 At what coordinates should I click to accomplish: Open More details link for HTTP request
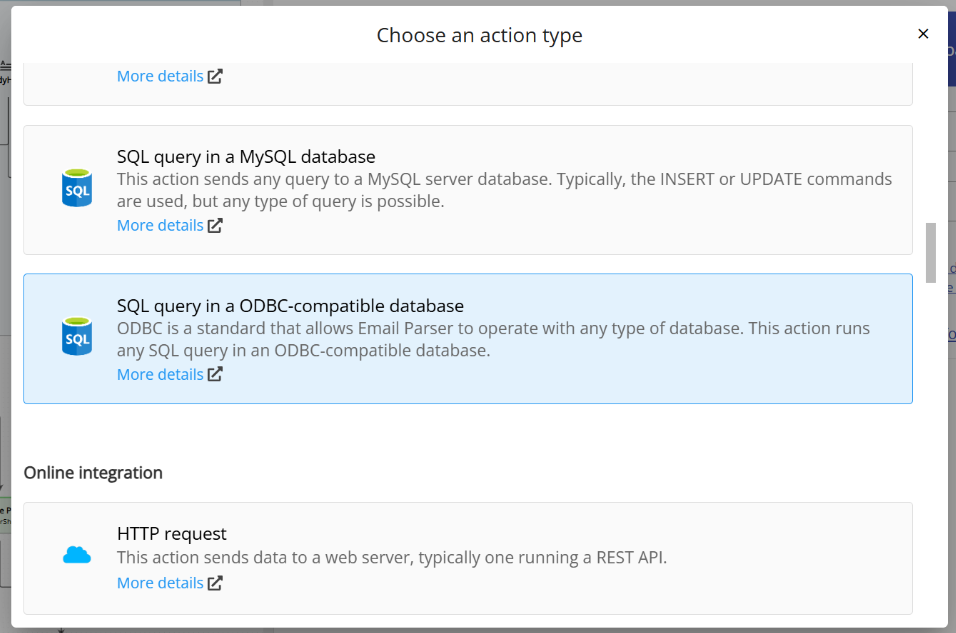point(160,583)
